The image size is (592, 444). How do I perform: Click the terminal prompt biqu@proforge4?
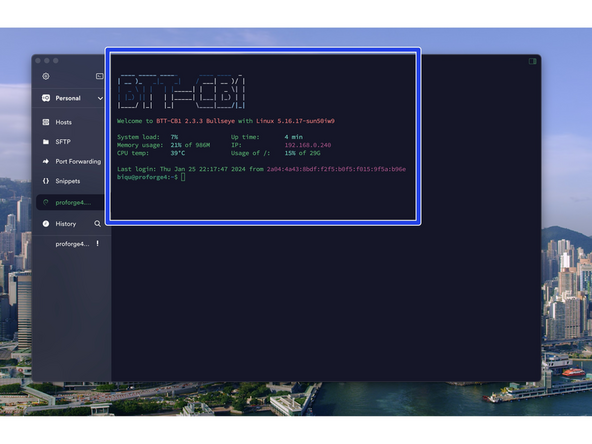tap(147, 177)
